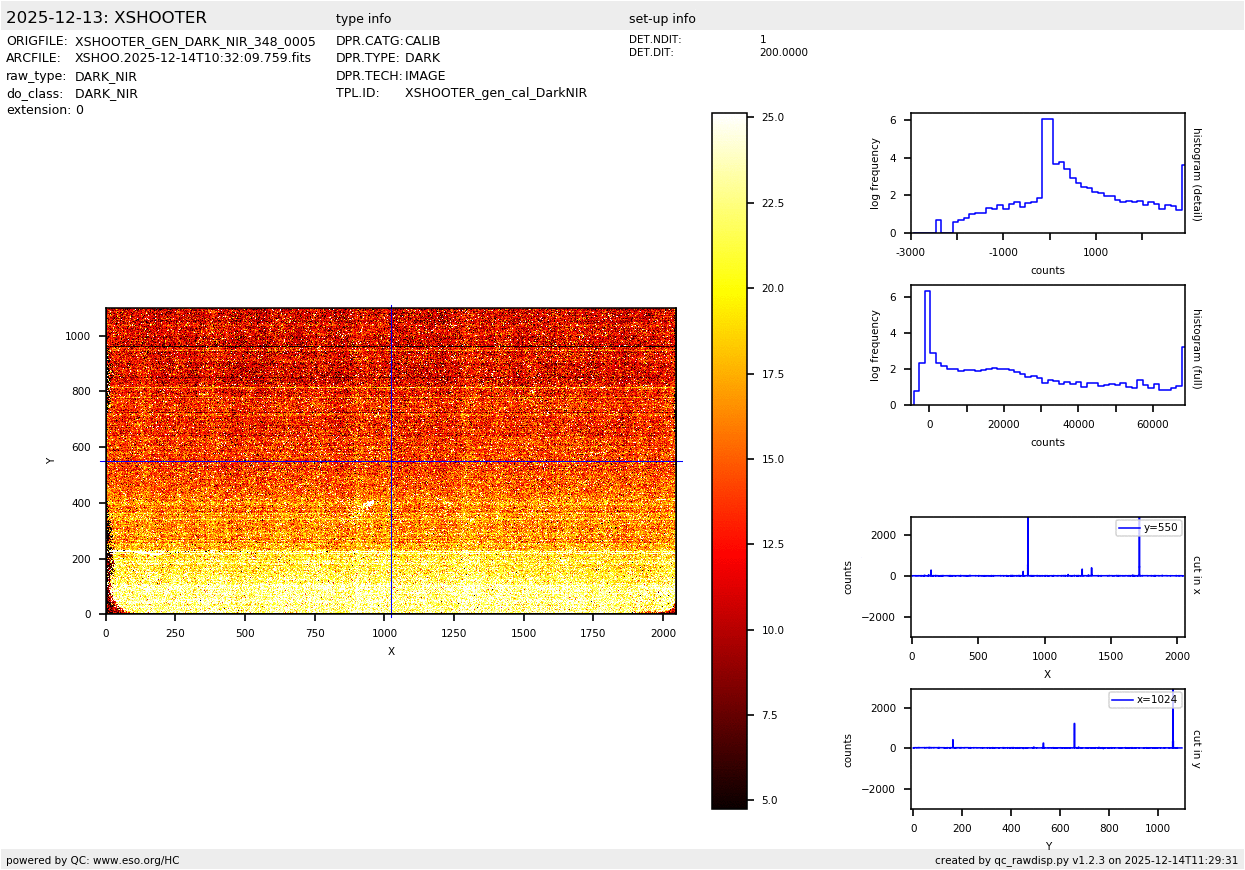Click the DET.DIT value 200.0000
1245x870 pixels.
(783, 53)
